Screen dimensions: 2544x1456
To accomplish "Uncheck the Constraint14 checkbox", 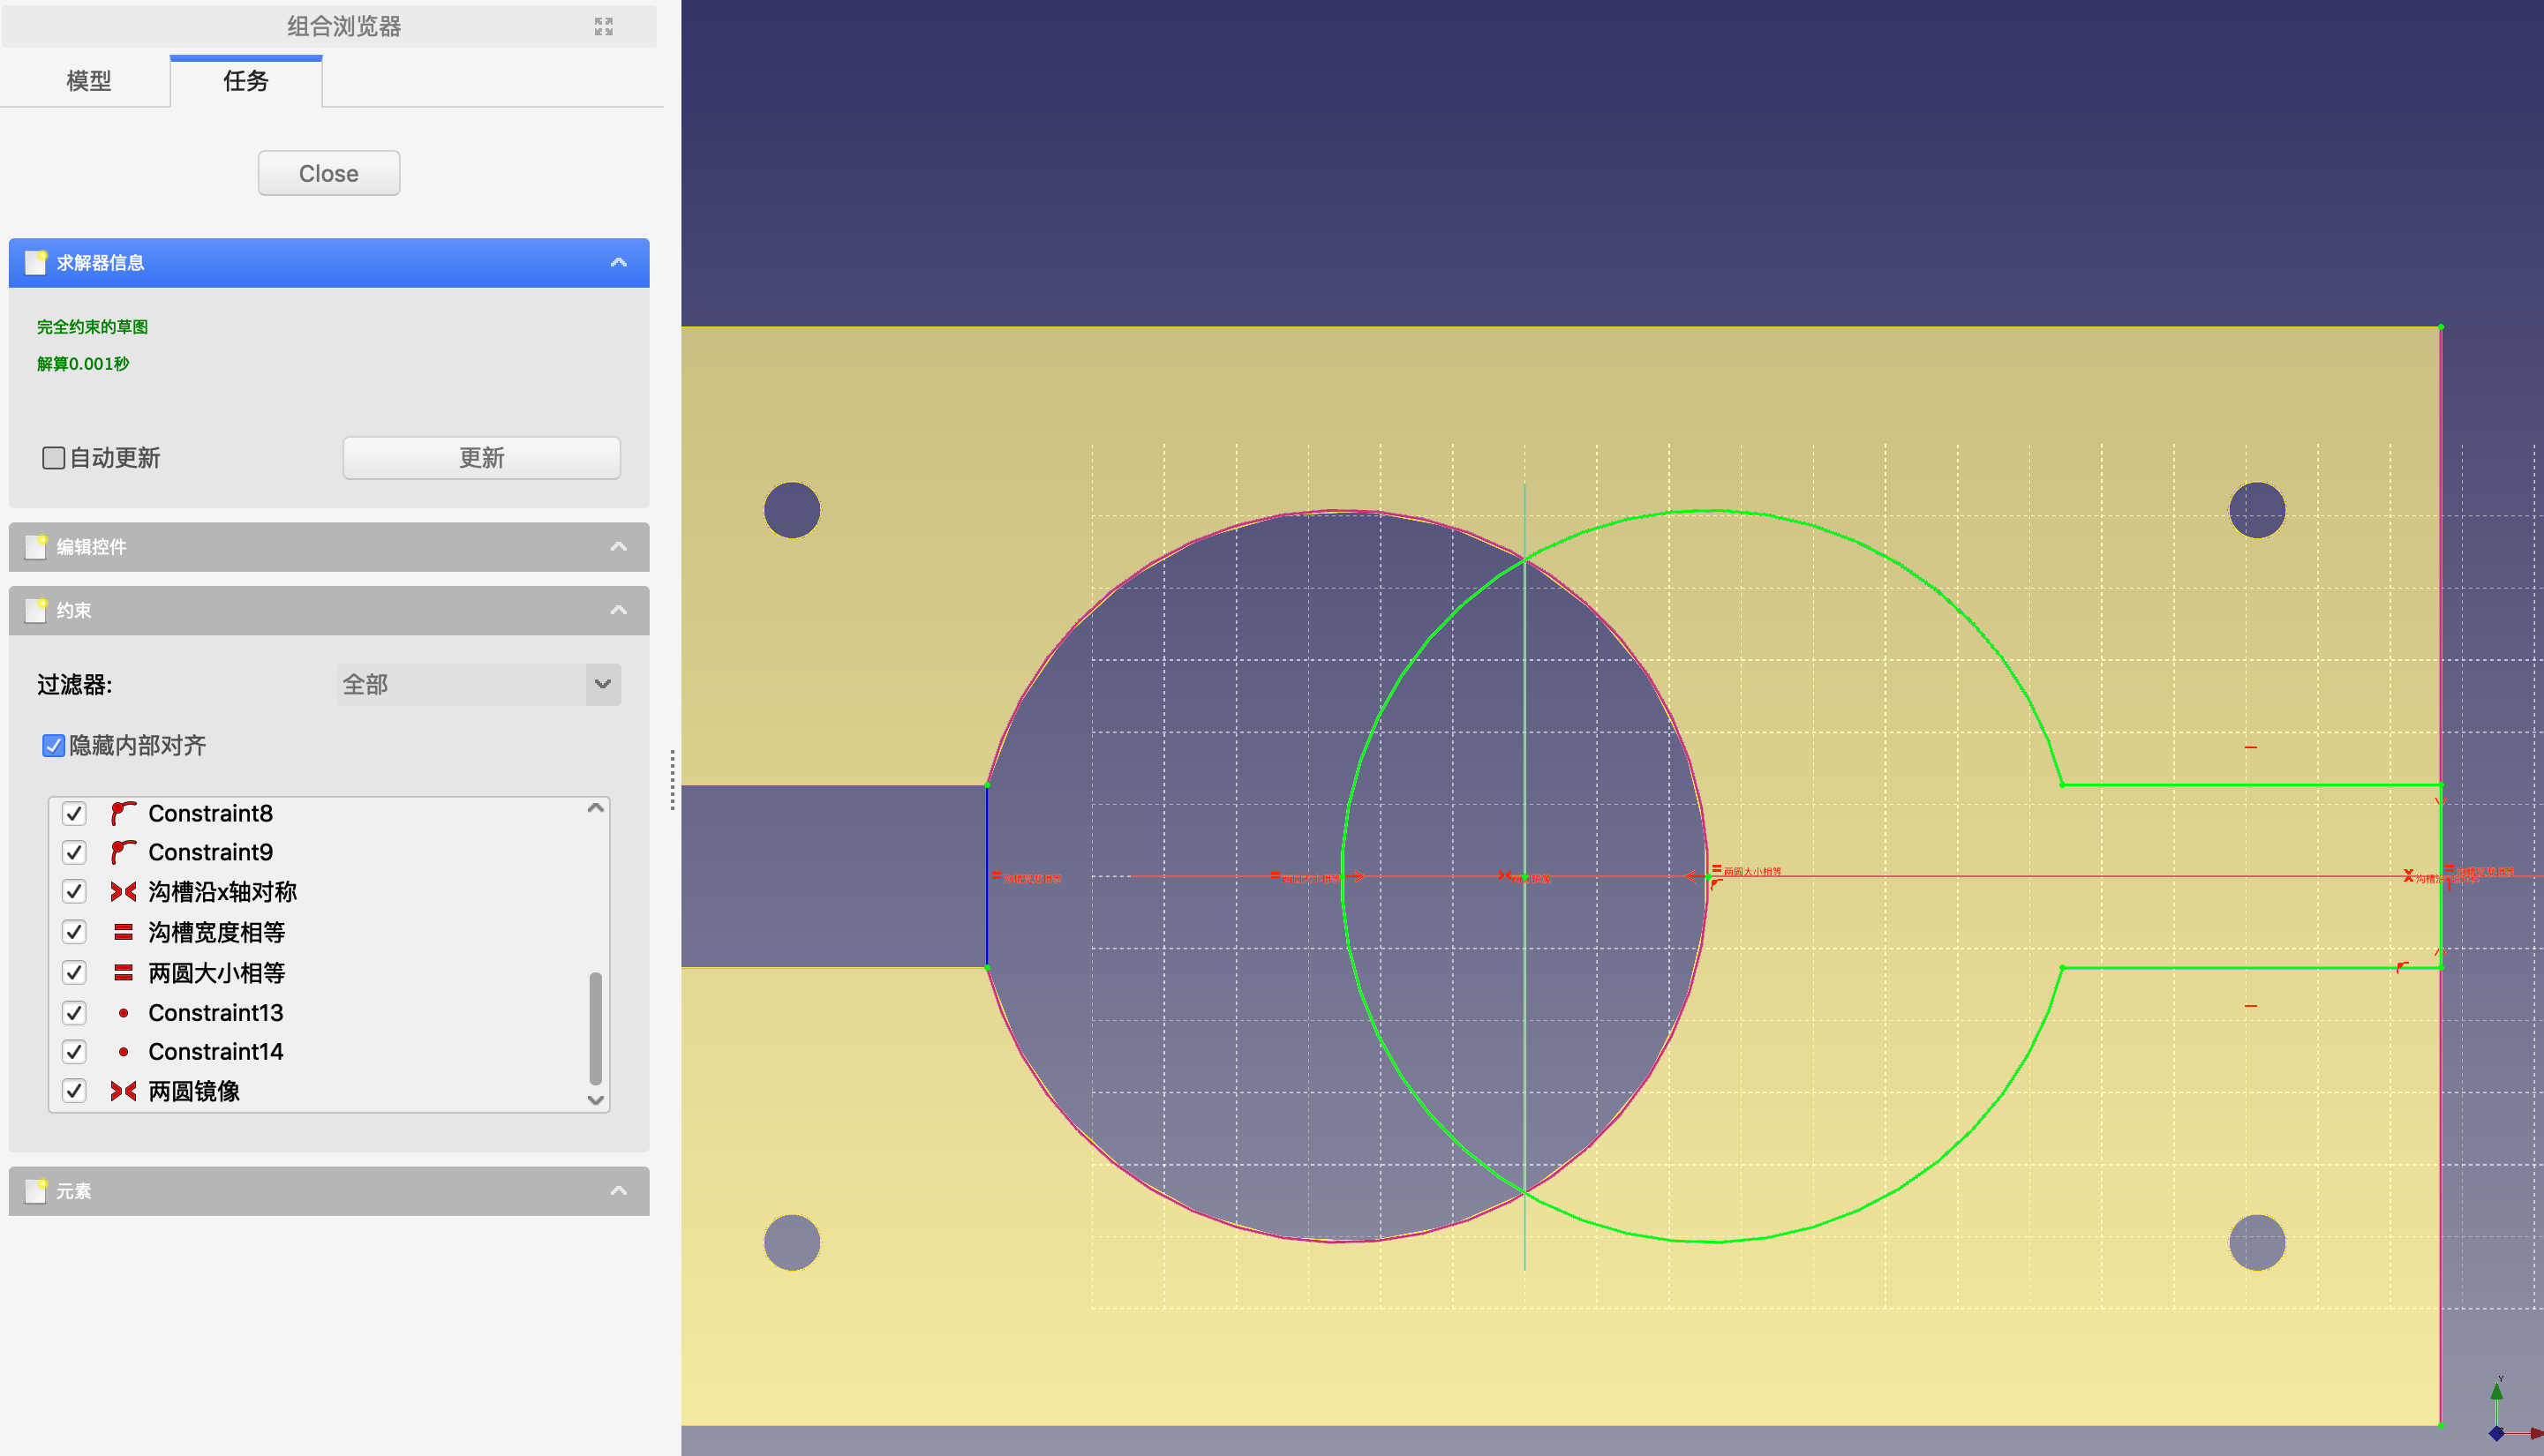I will coord(74,1052).
